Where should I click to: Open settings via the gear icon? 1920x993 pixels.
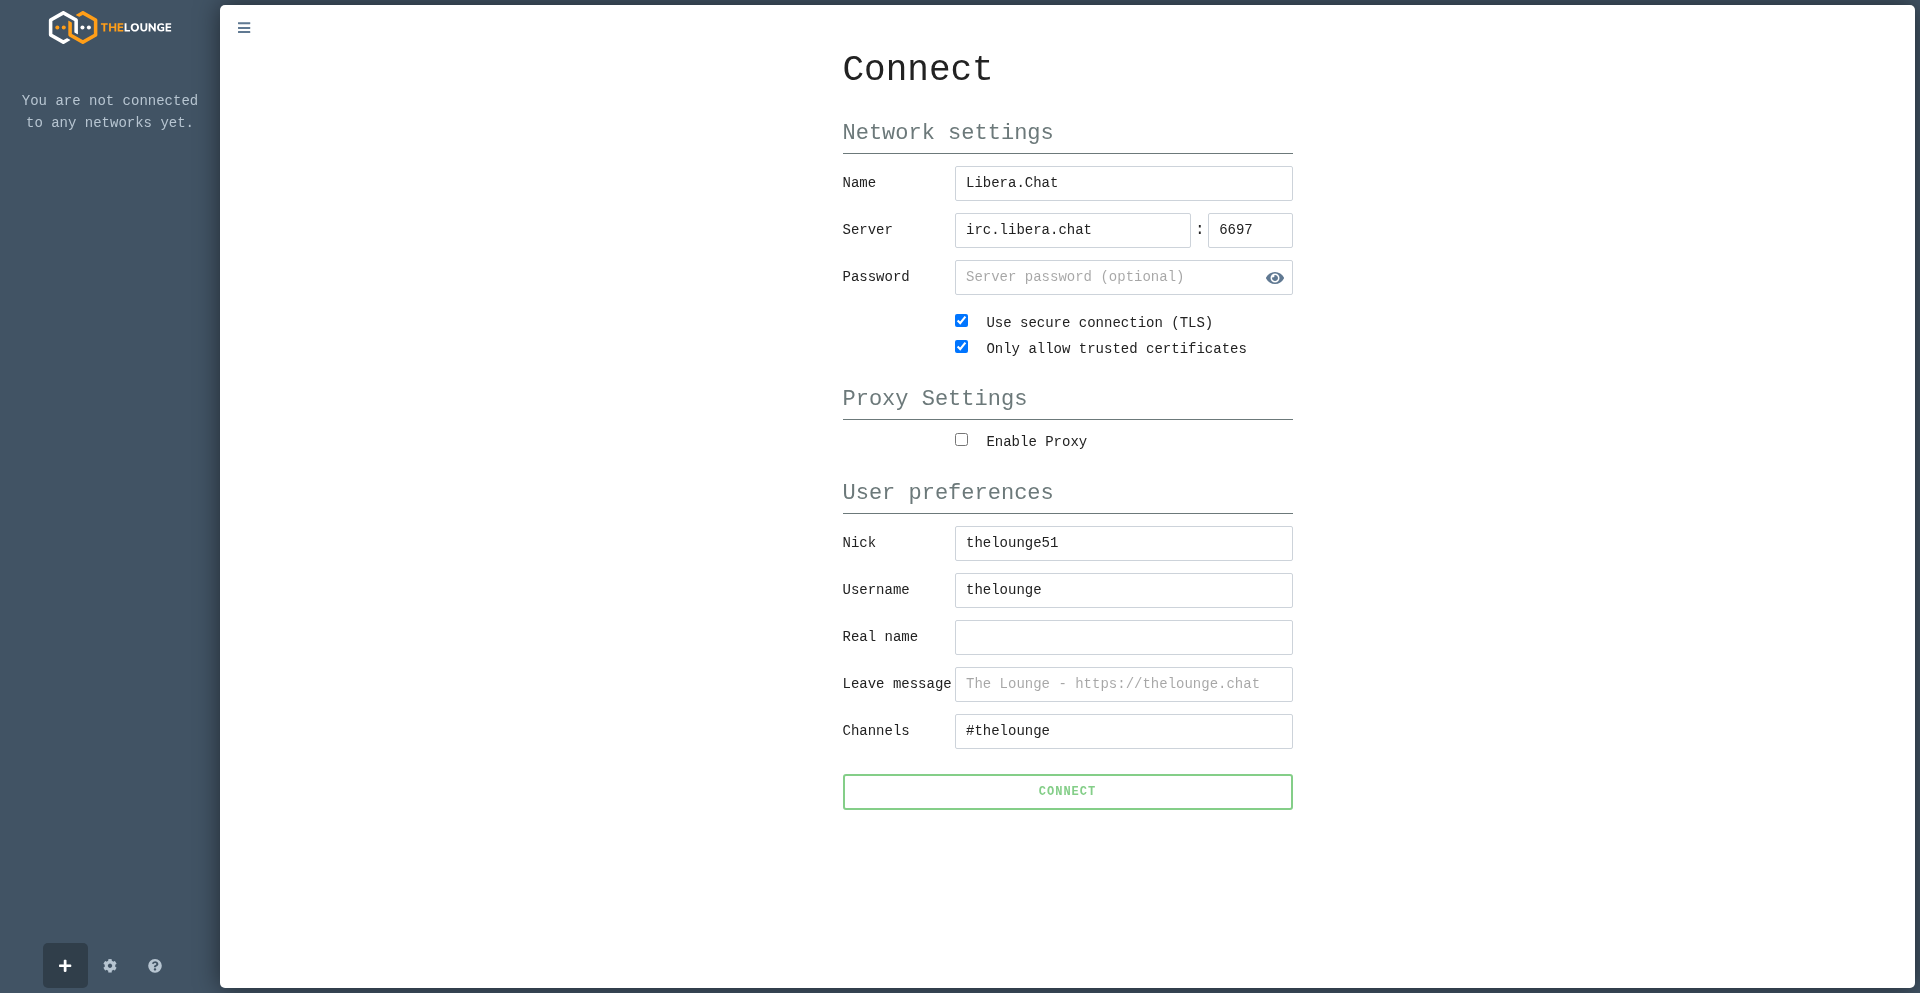tap(110, 966)
